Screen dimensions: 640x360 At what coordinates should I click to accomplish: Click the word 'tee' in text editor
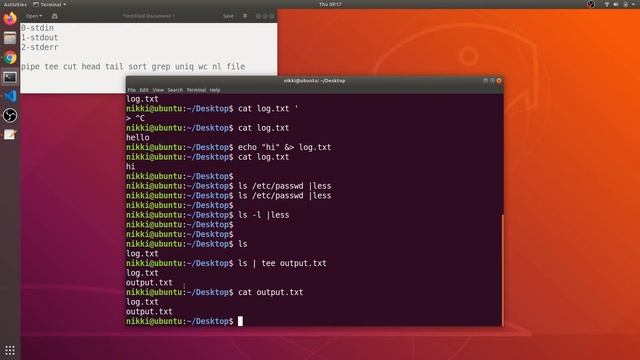pos(51,67)
